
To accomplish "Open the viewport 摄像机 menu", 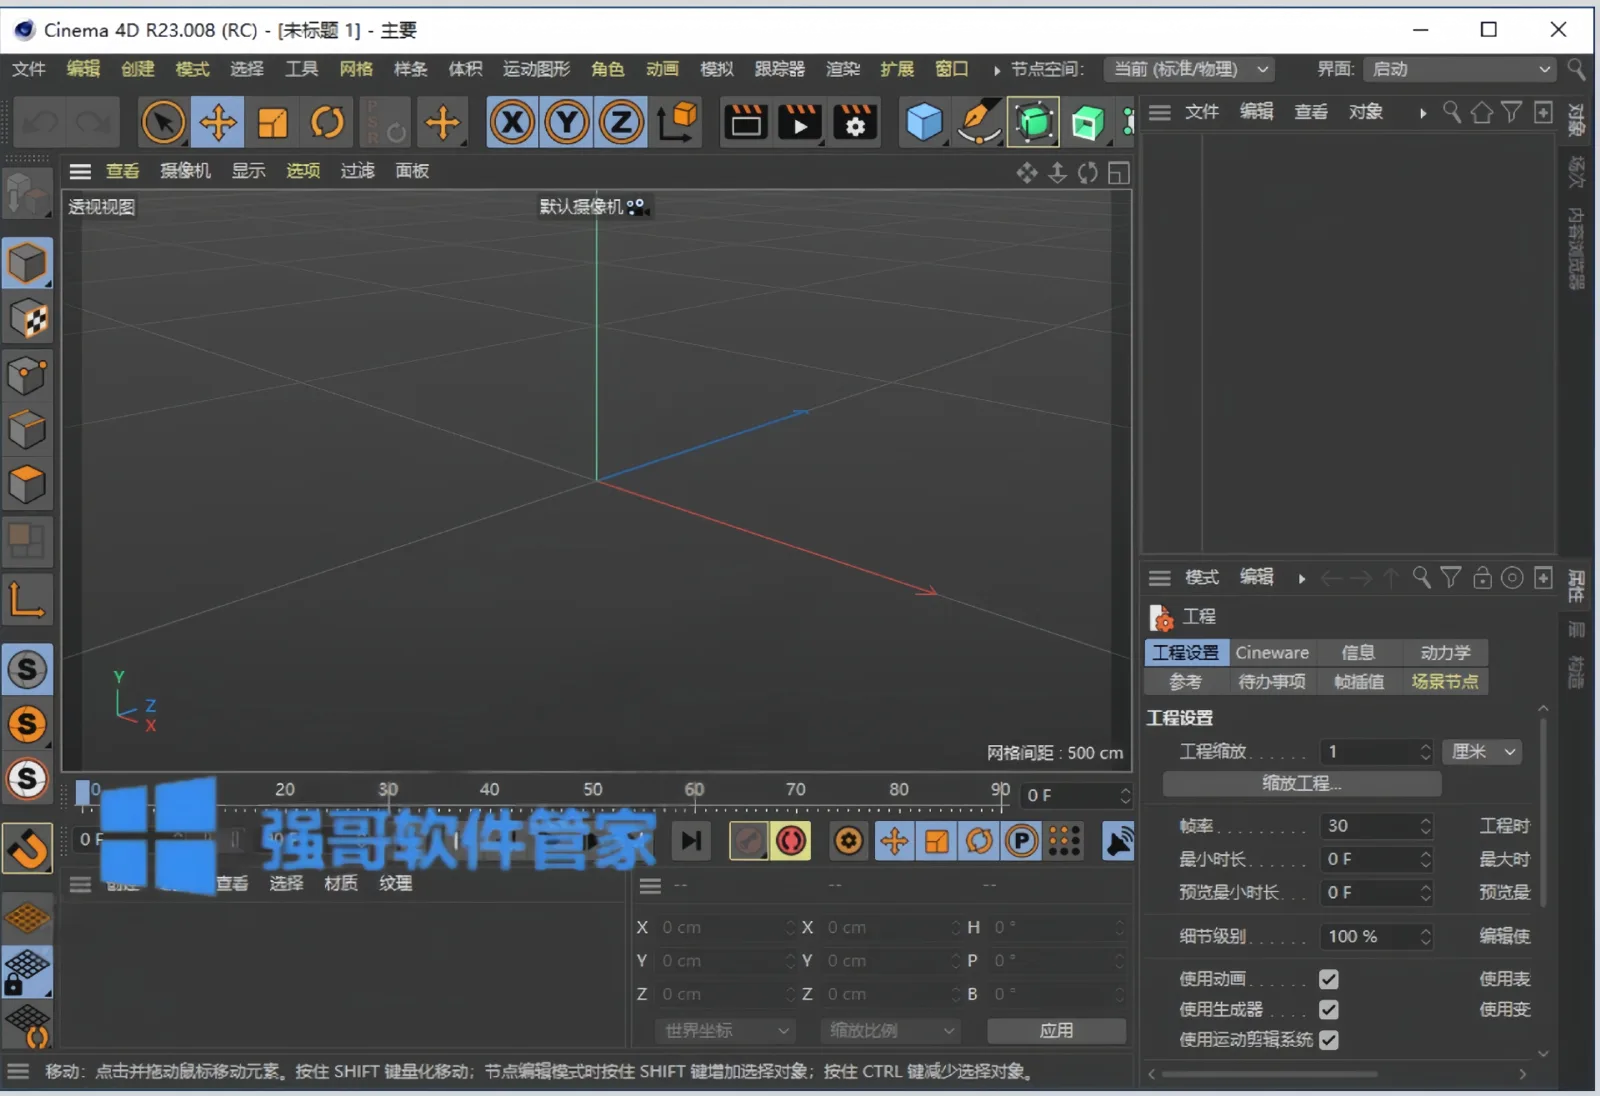I will click(185, 171).
